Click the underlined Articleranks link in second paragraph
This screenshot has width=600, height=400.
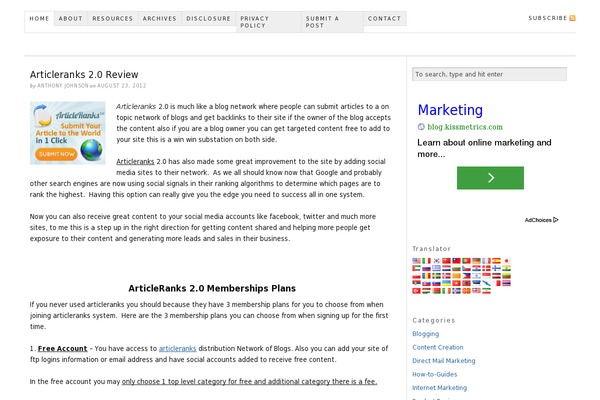[x=135, y=162]
